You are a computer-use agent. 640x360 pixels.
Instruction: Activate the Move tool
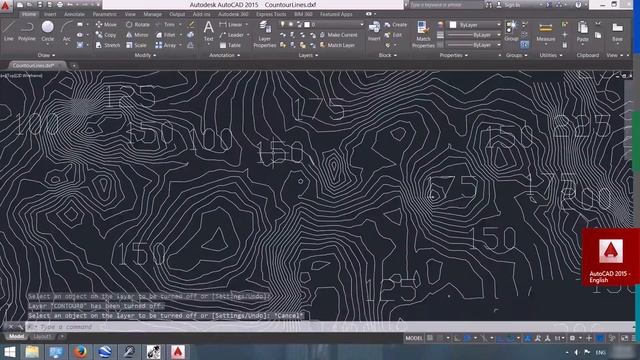click(x=106, y=24)
